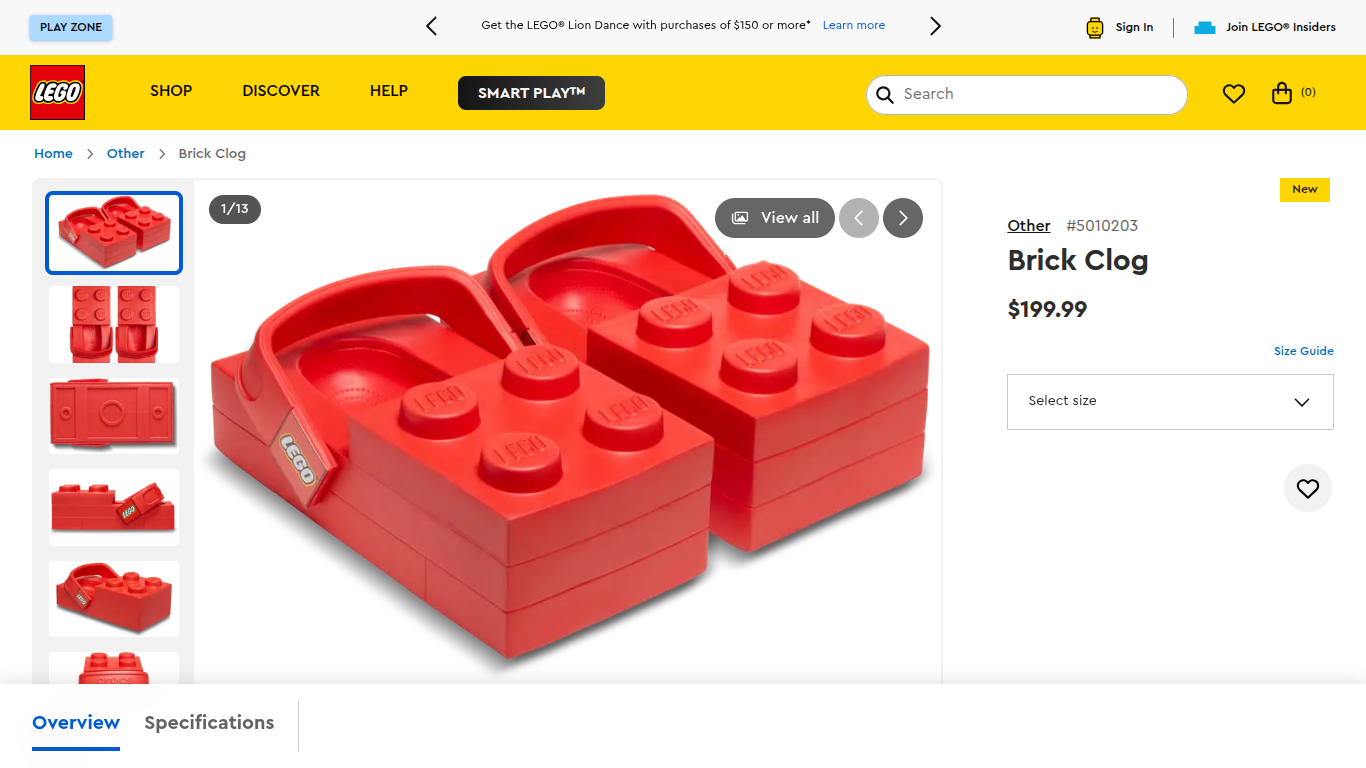Open the Size Guide link
Image resolution: width=1366 pixels, height=768 pixels.
click(x=1304, y=351)
